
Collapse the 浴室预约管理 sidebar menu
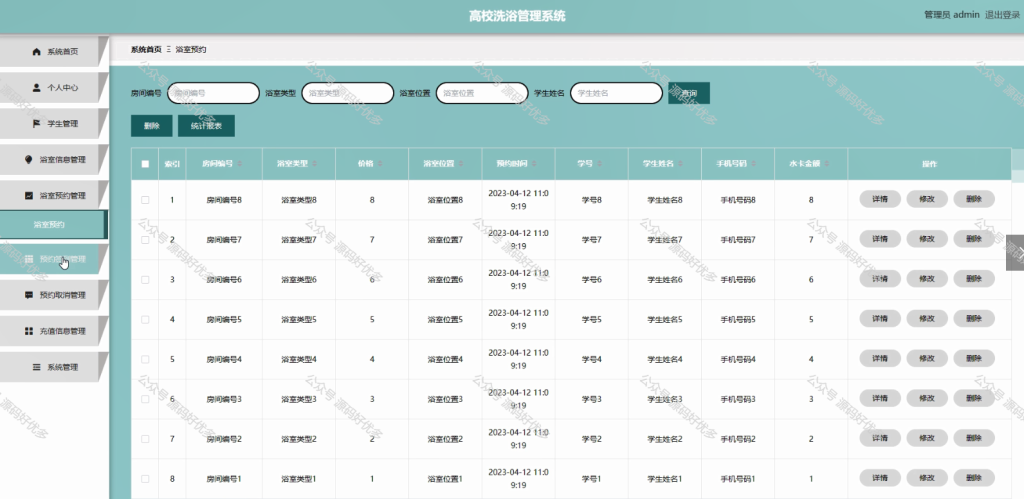[x=52, y=195]
